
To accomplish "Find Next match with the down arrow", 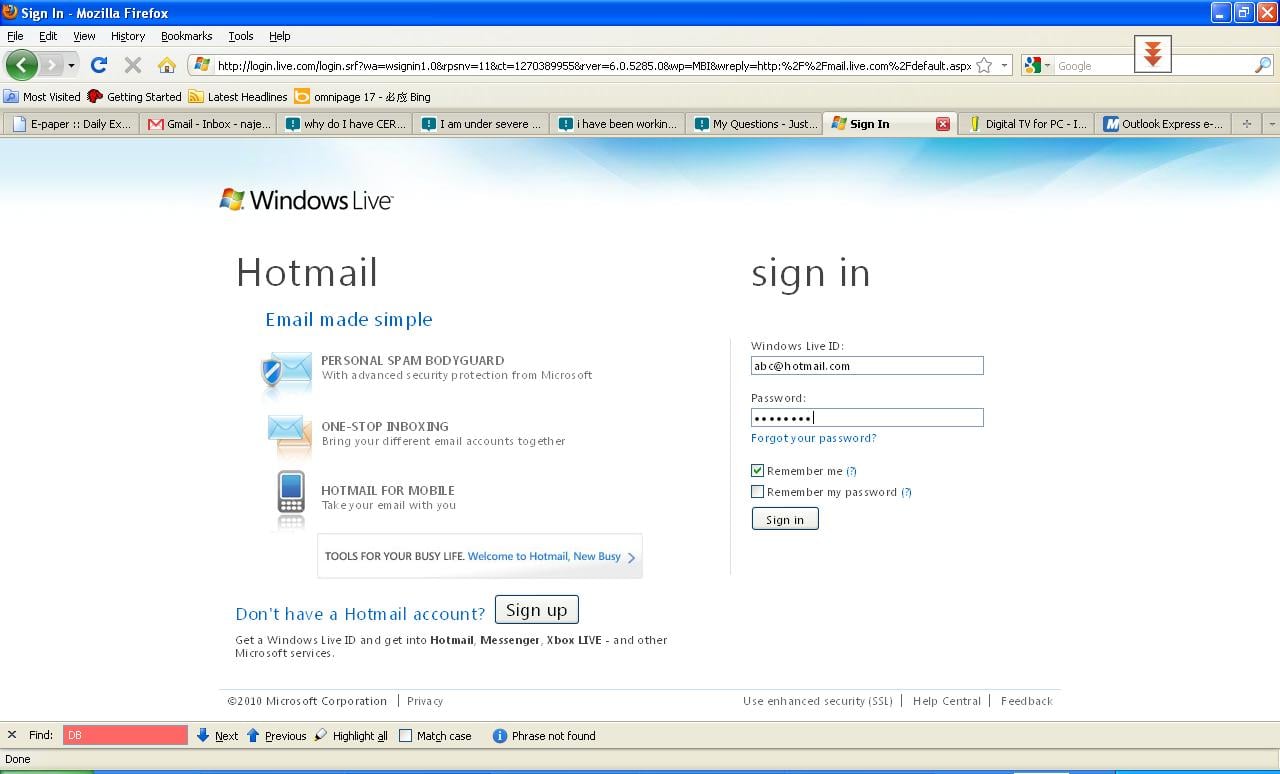I will pos(217,735).
